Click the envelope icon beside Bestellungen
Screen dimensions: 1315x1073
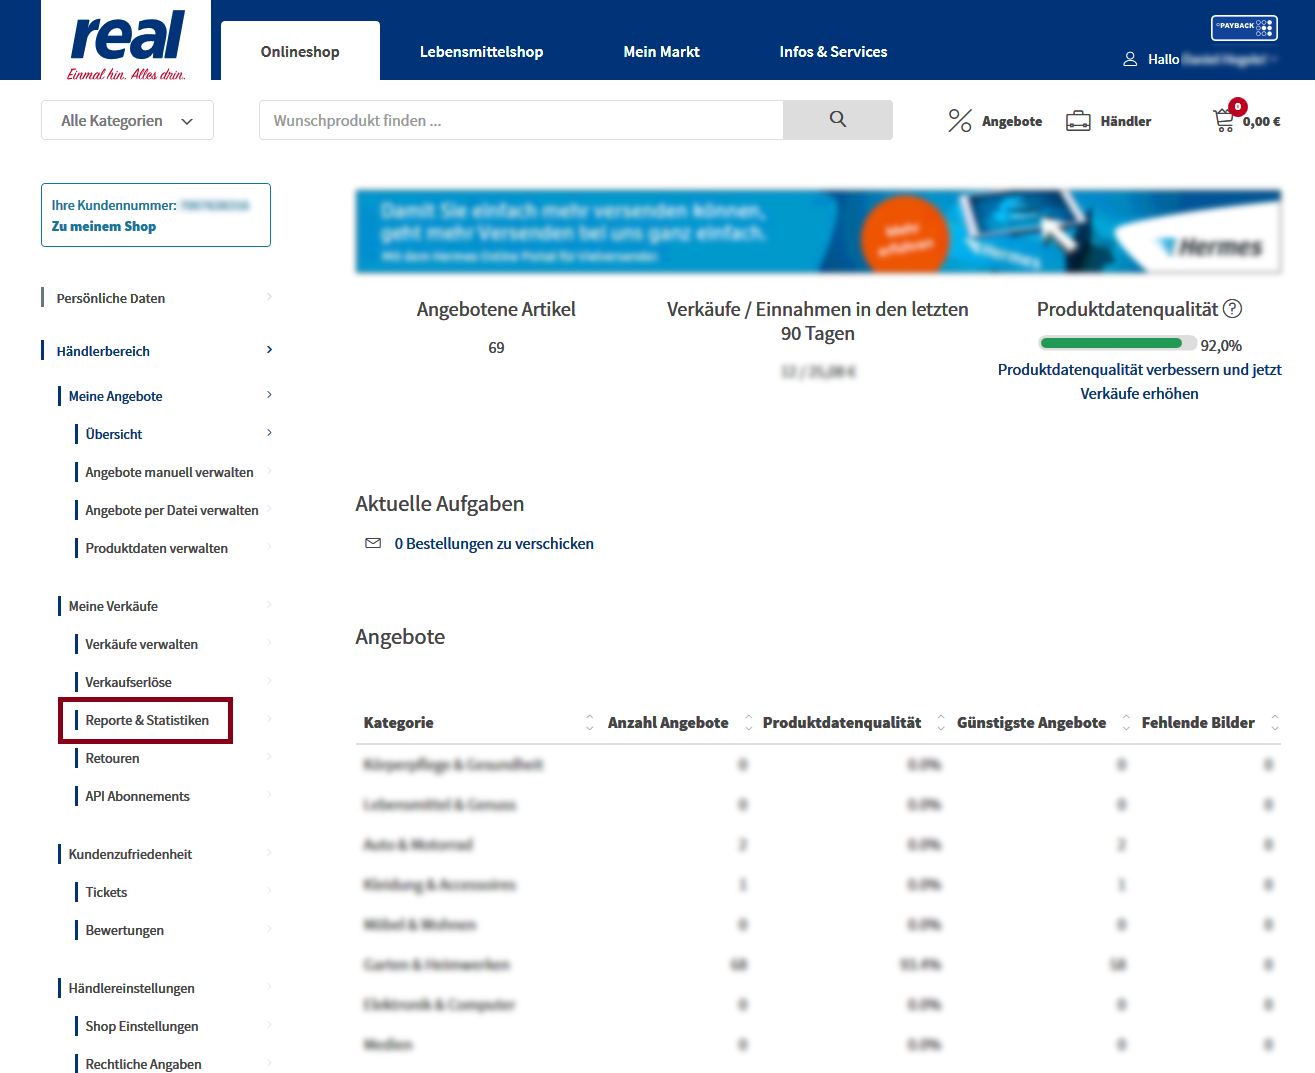click(373, 543)
